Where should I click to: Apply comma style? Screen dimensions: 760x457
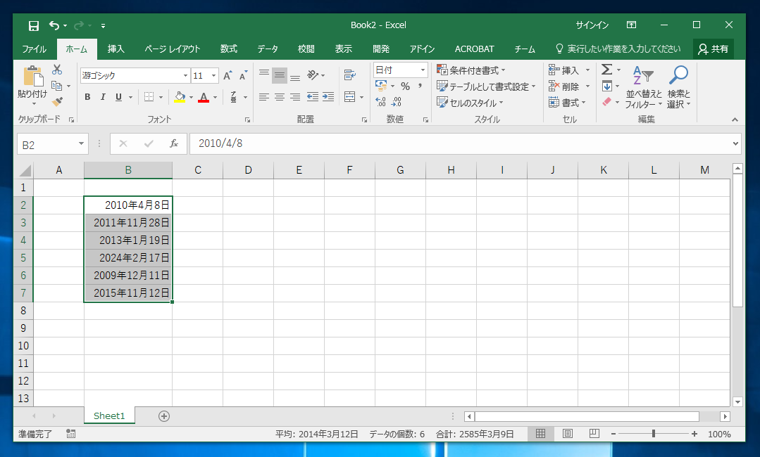coord(420,86)
